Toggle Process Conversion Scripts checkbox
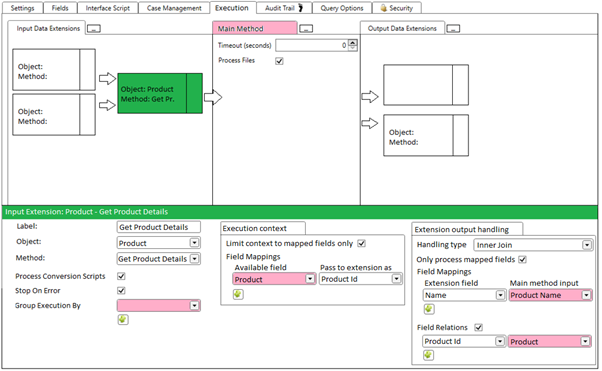The height and width of the screenshot is (371, 602). pos(121,276)
